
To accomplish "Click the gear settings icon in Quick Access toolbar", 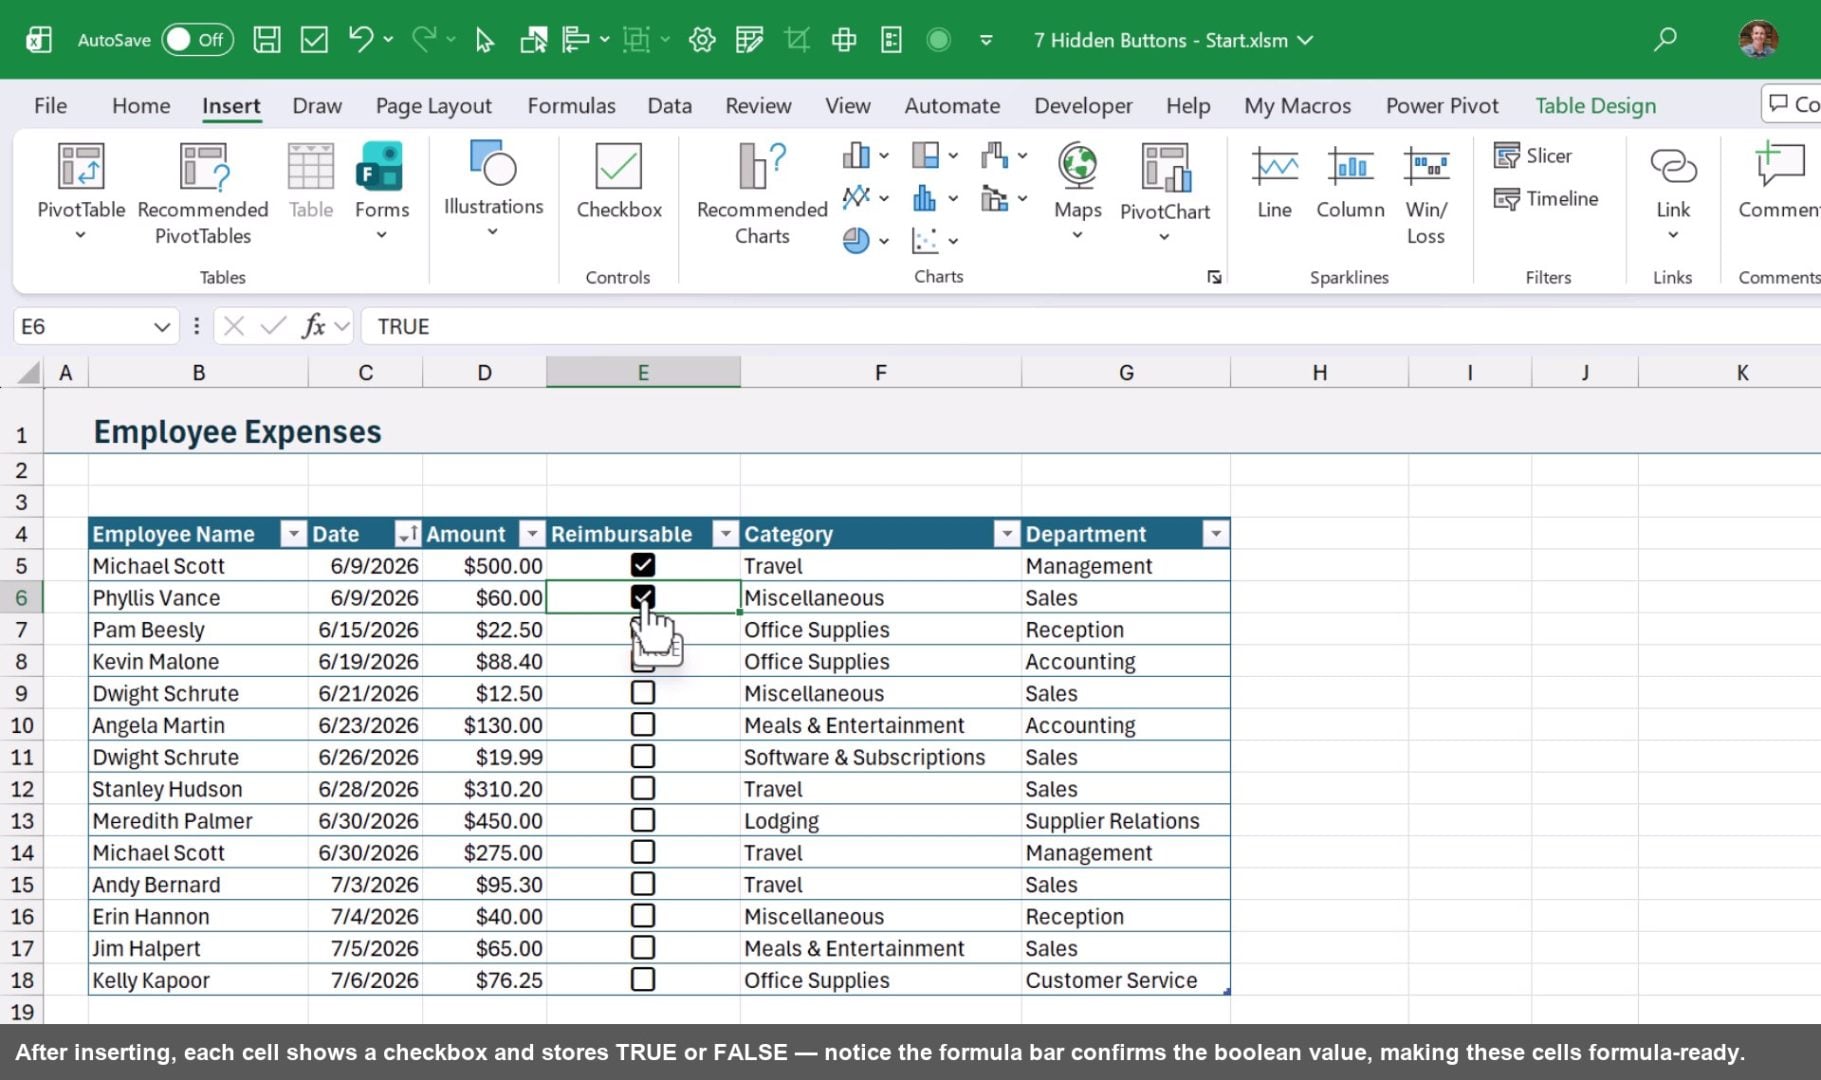I will point(702,40).
